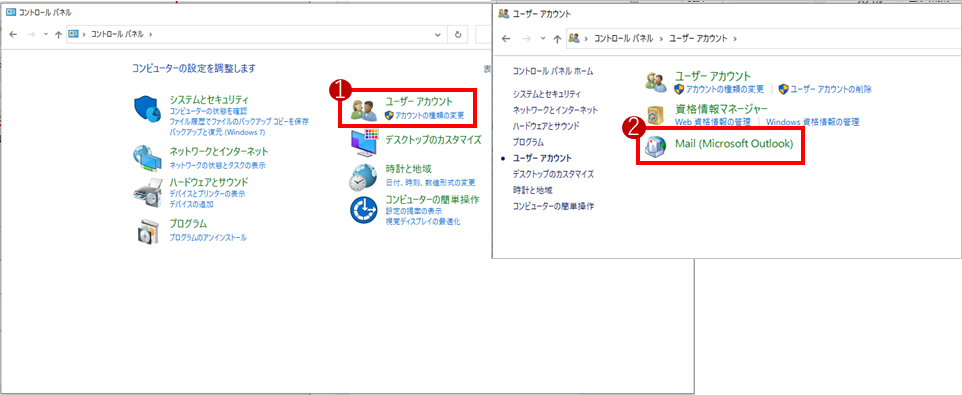
Task: Open プログラム heading link in Control Panel
Action: point(188,224)
